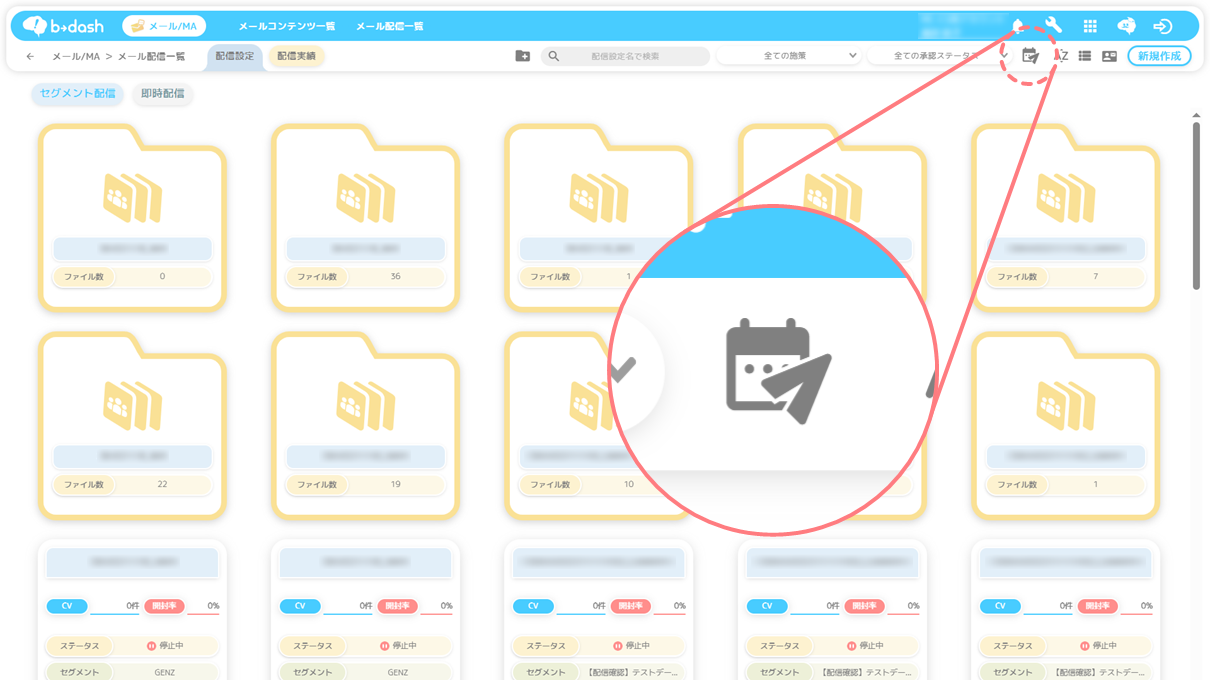
Task: Select the 配信設定 tab
Action: click(x=235, y=56)
